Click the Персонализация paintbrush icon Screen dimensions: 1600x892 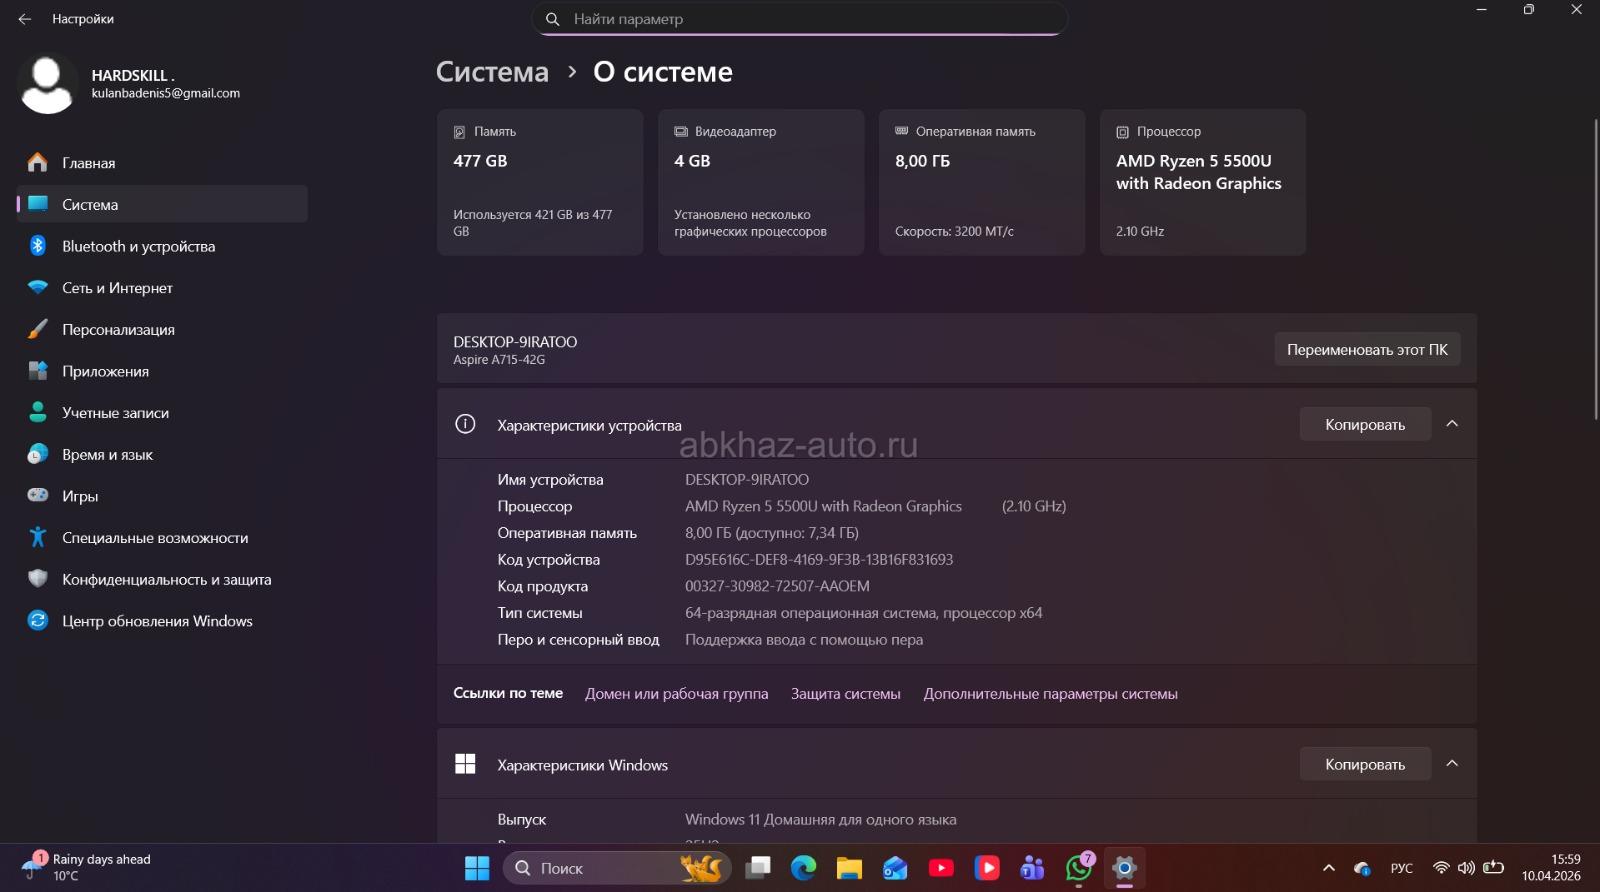click(38, 329)
